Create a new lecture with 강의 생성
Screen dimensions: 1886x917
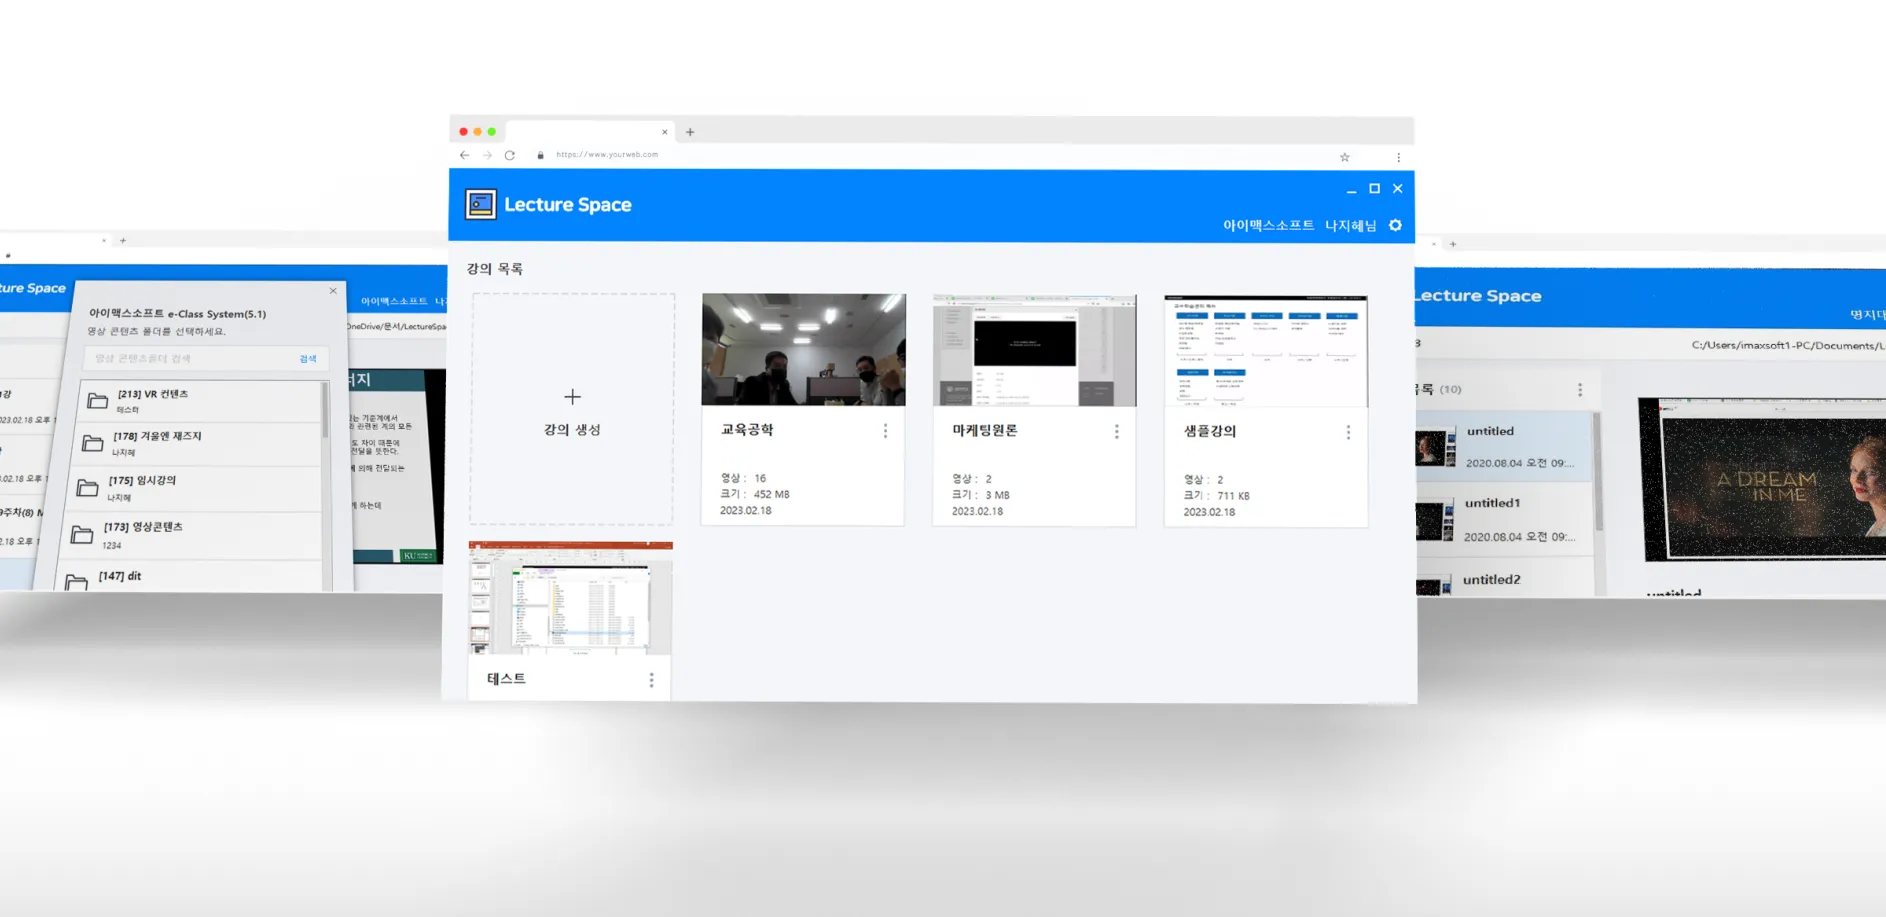572,410
